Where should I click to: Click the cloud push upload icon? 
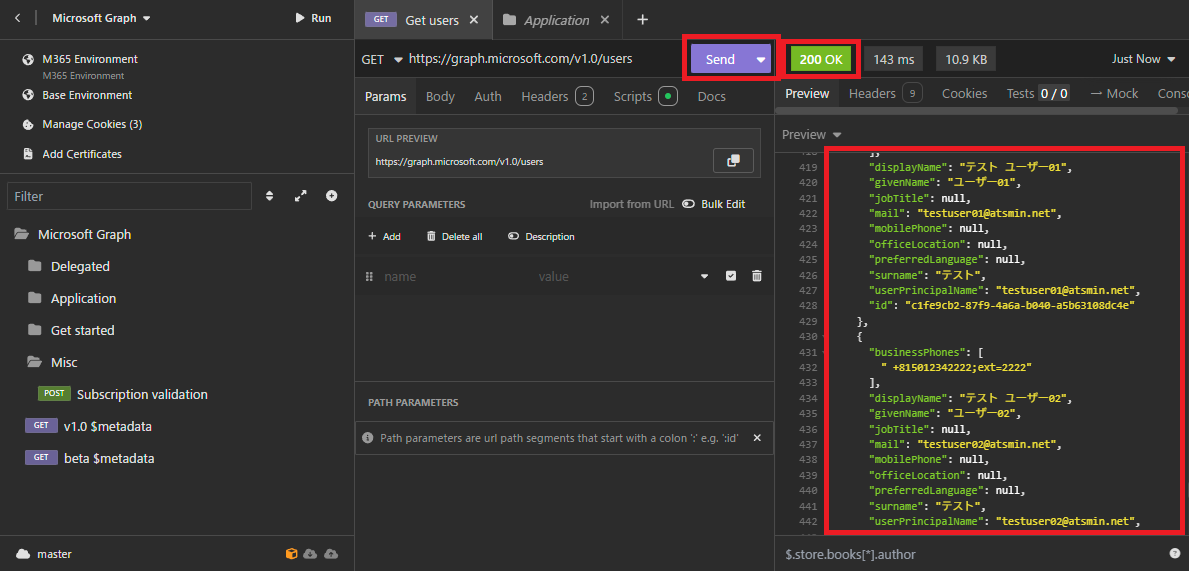click(331, 554)
